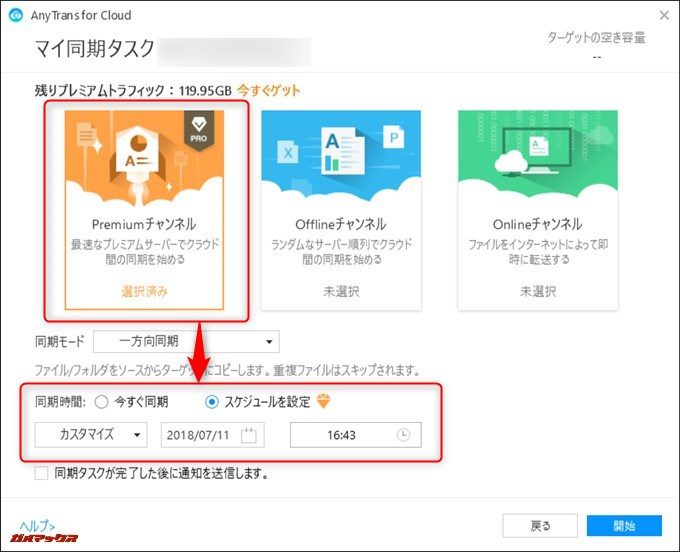
Task: Click the calendar icon in date field
Action: [250, 435]
